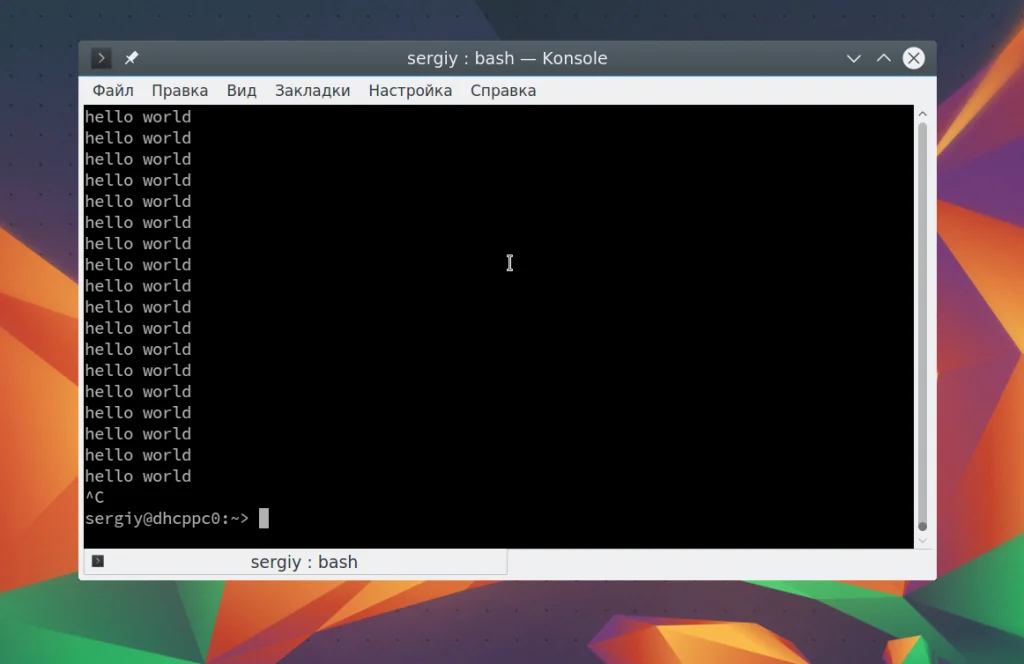Click the scrollbar up arrow
The width and height of the screenshot is (1024, 664).
[x=923, y=114]
